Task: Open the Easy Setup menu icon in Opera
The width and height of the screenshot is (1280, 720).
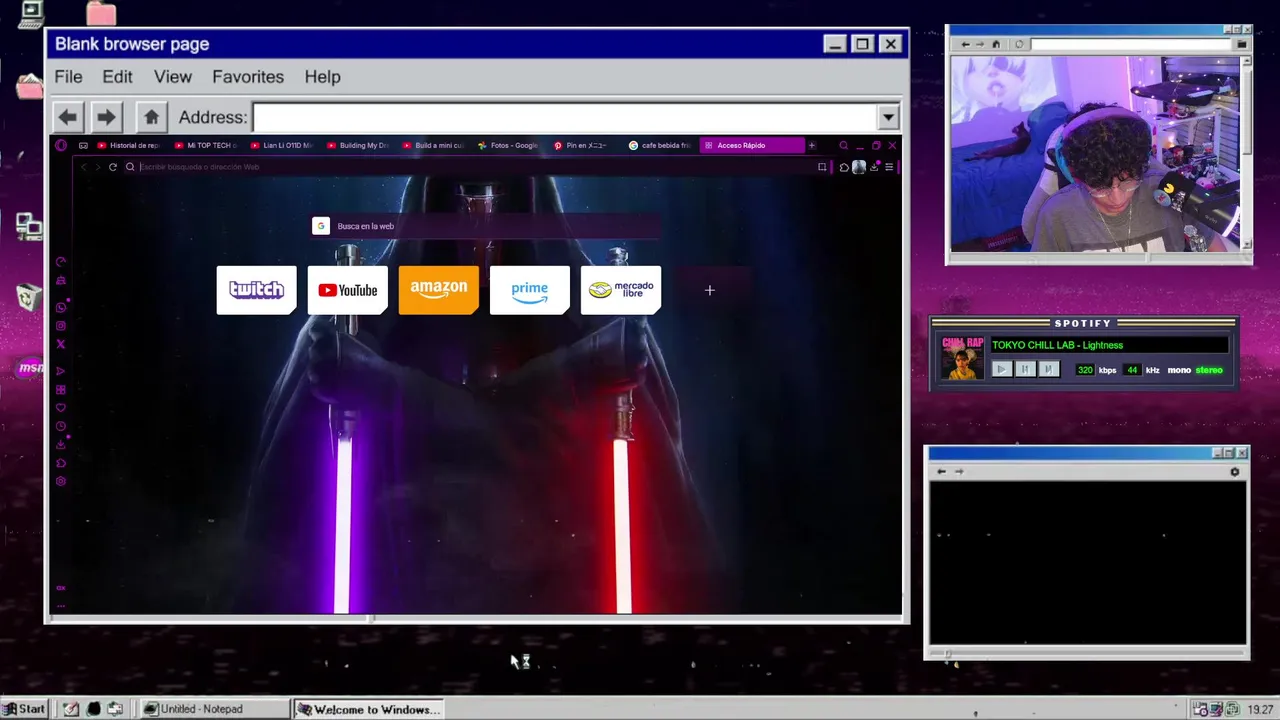Action: click(x=889, y=167)
